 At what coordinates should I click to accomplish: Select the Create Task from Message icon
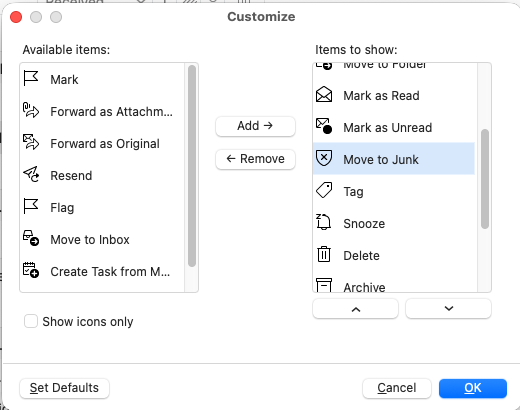[31, 270]
